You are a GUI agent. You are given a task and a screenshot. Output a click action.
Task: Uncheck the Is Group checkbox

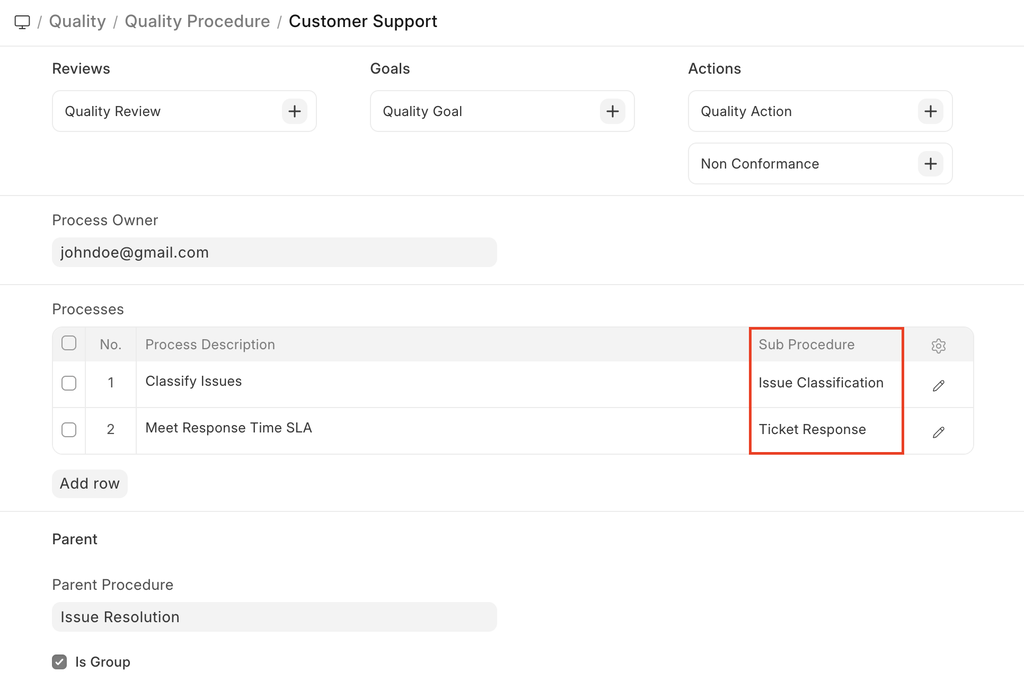[x=60, y=662]
